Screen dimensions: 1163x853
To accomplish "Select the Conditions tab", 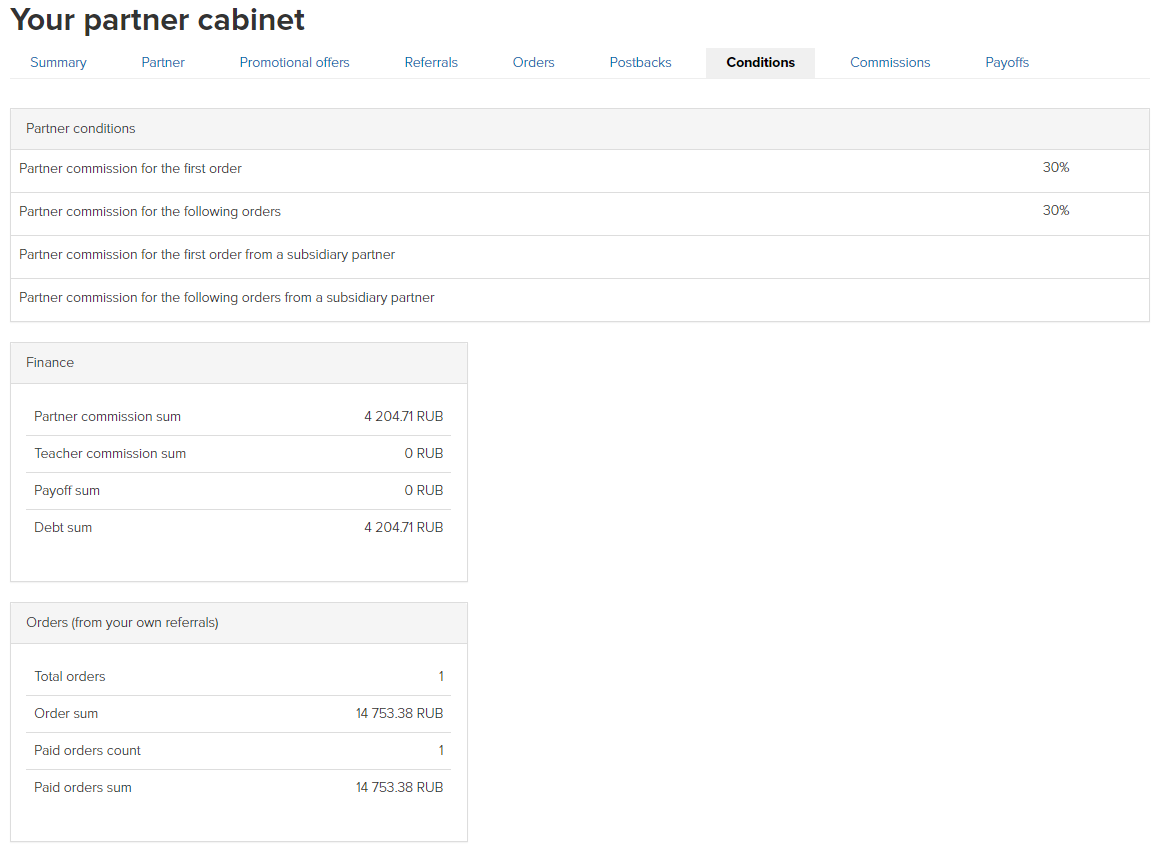I will (760, 63).
